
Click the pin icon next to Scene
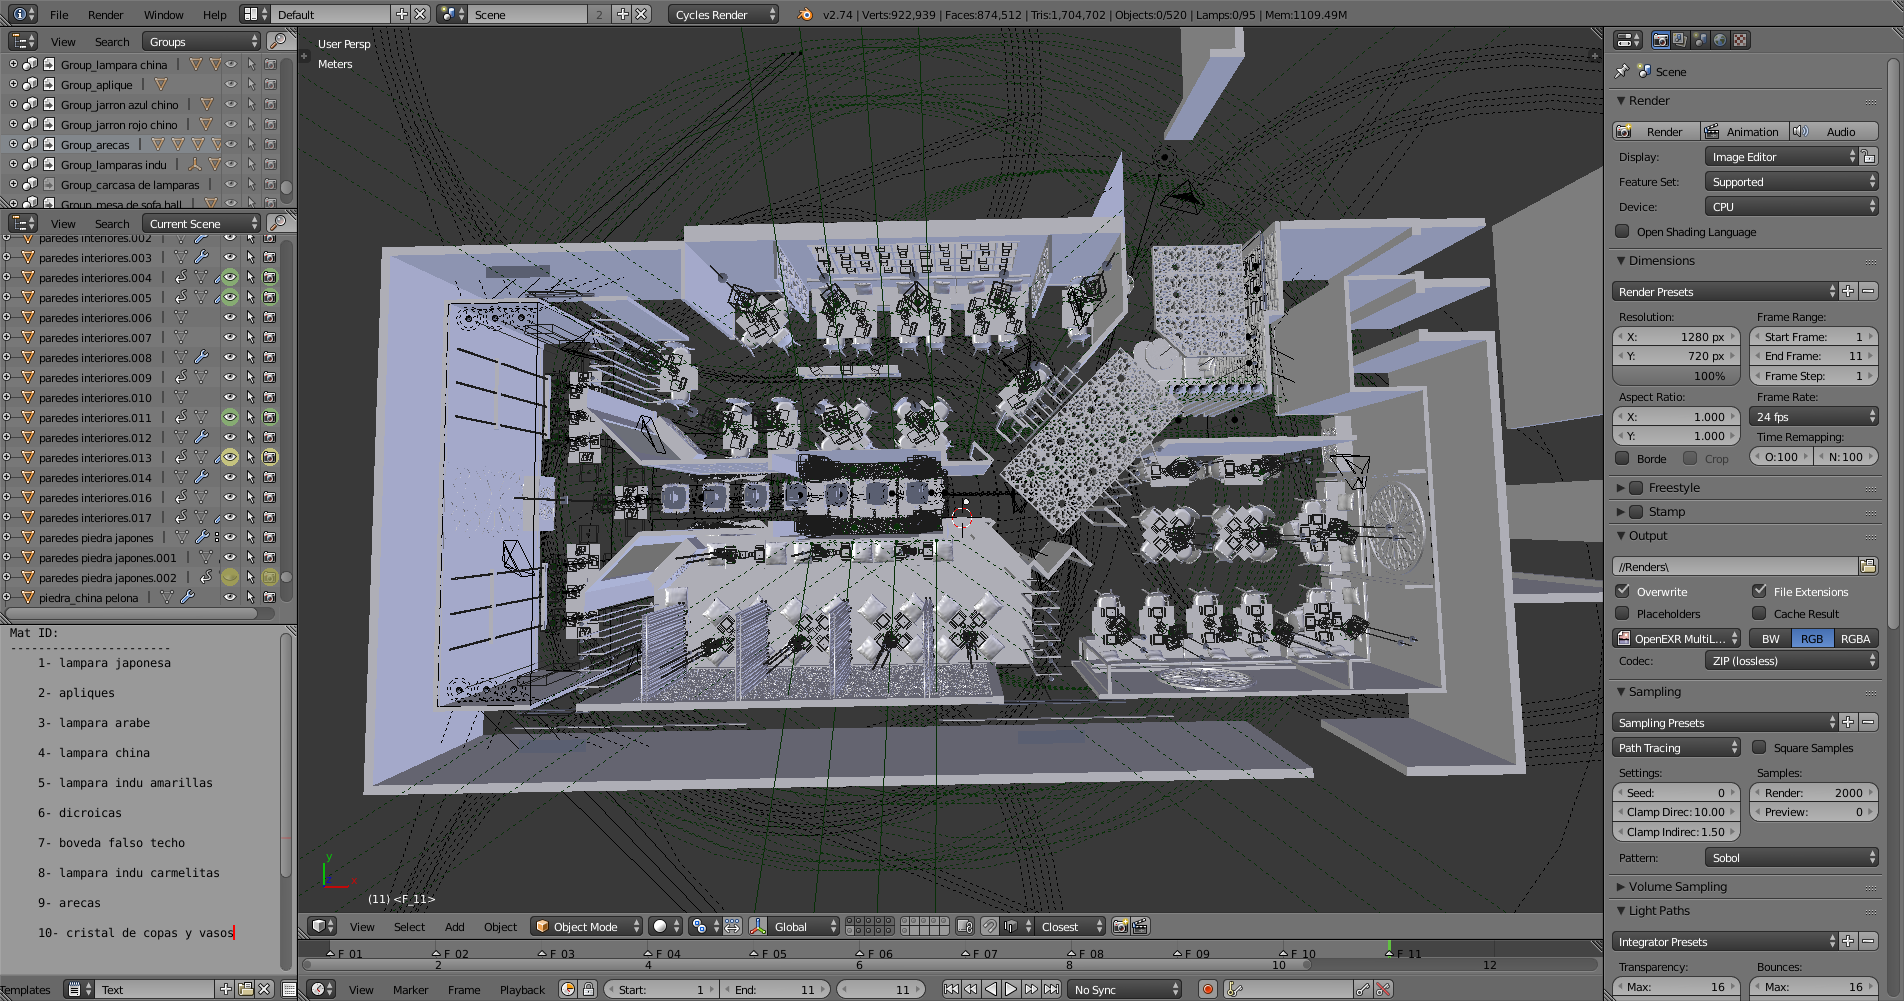point(1622,72)
